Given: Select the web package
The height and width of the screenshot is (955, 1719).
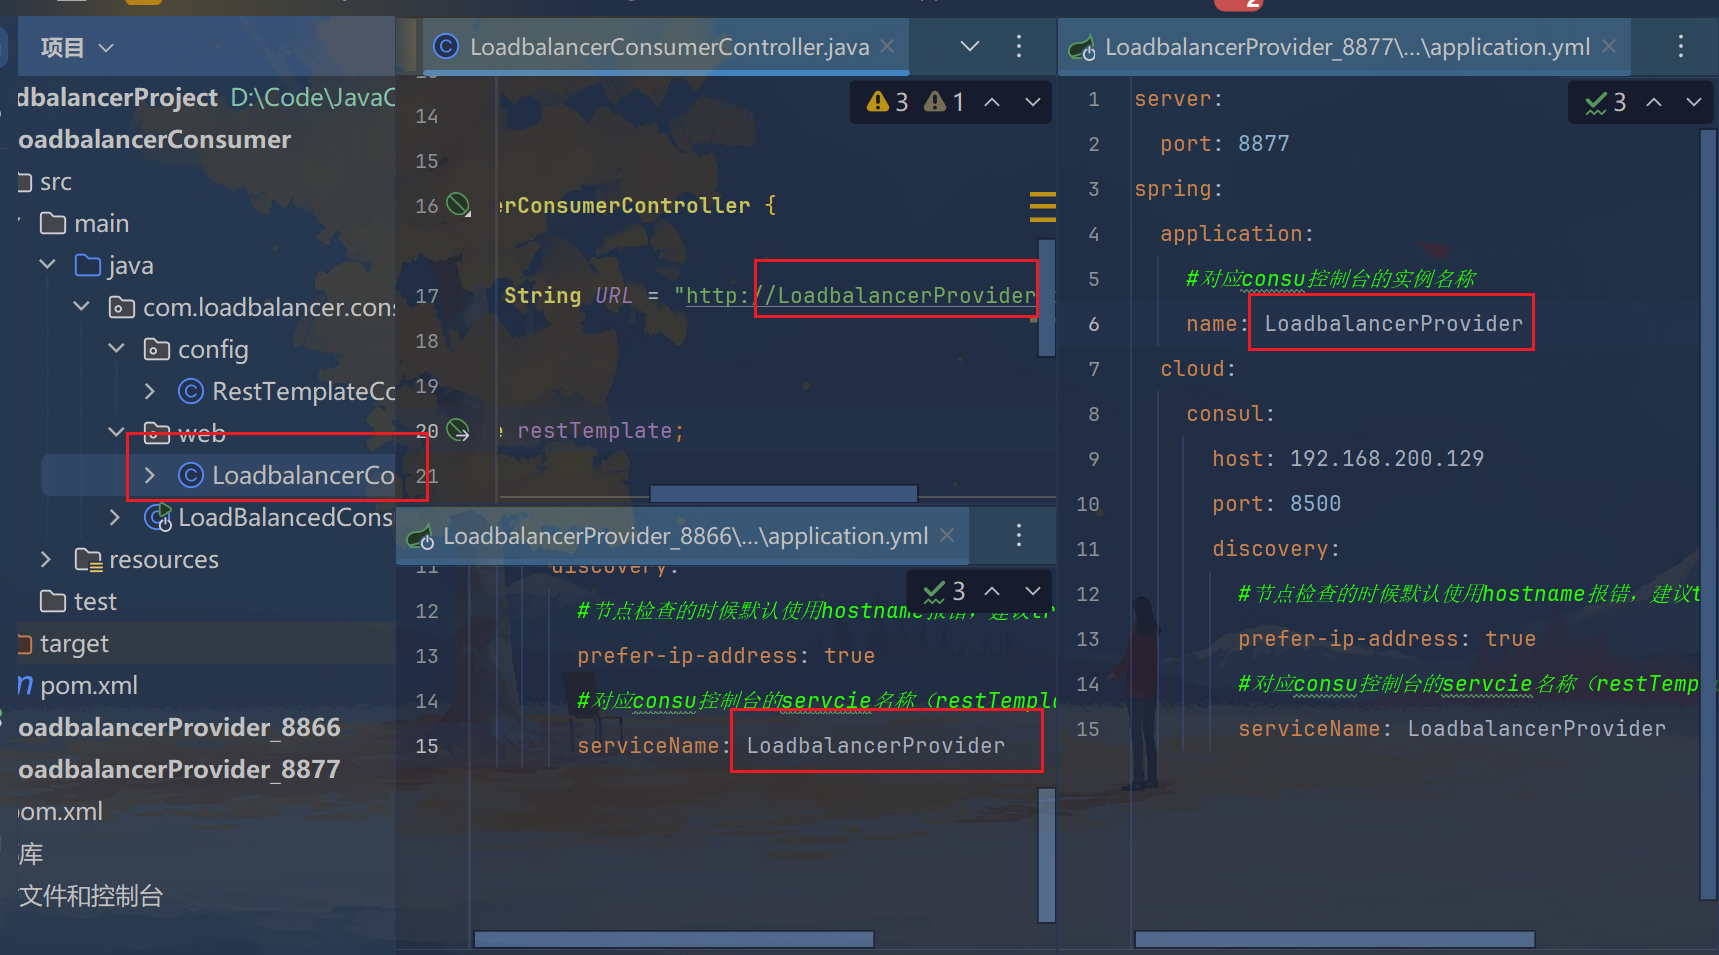Looking at the screenshot, I should 185,433.
